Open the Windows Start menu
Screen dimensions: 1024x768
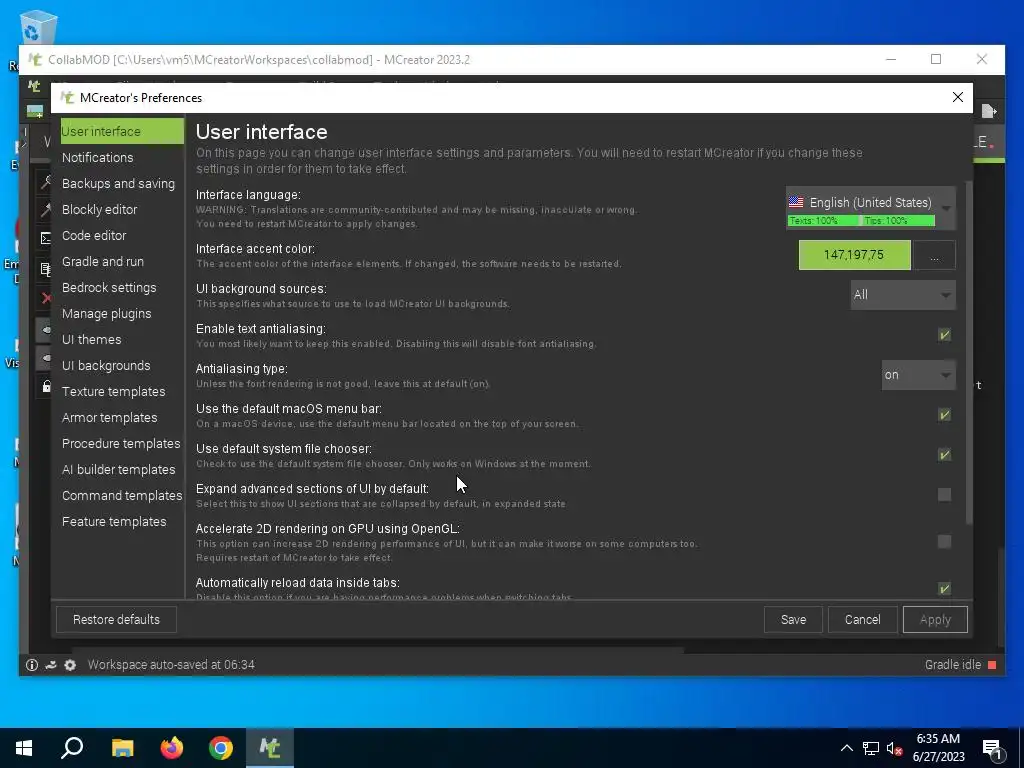24,748
